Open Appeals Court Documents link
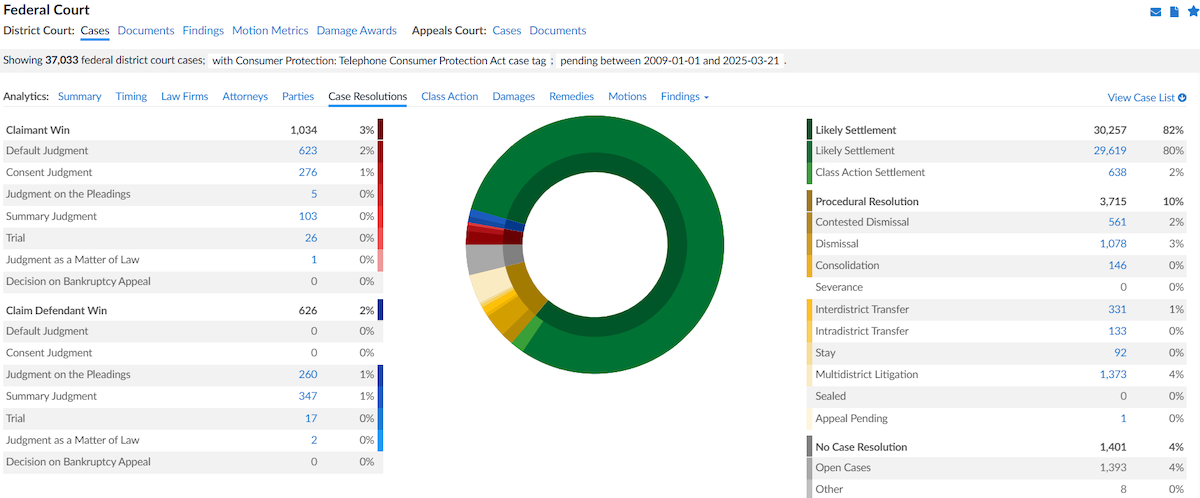 pos(557,31)
